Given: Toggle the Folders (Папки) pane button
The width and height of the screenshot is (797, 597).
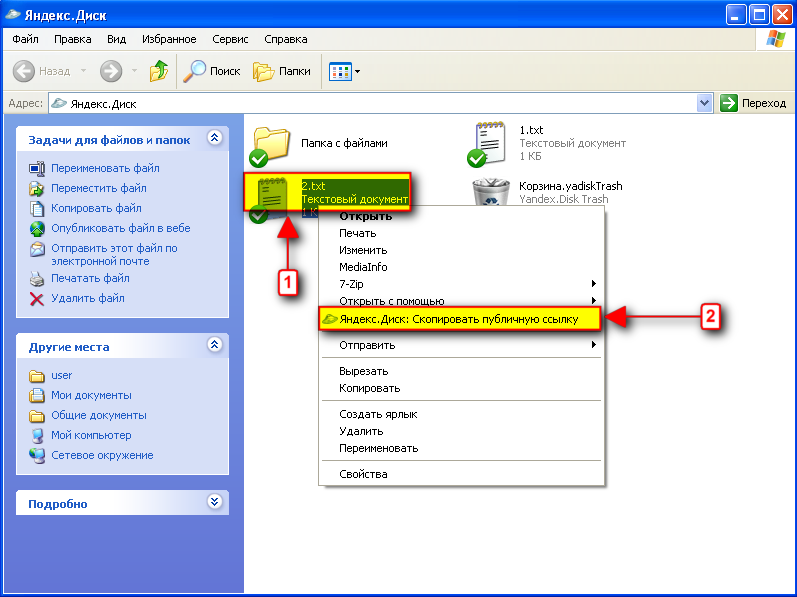Looking at the screenshot, I should pos(282,71).
